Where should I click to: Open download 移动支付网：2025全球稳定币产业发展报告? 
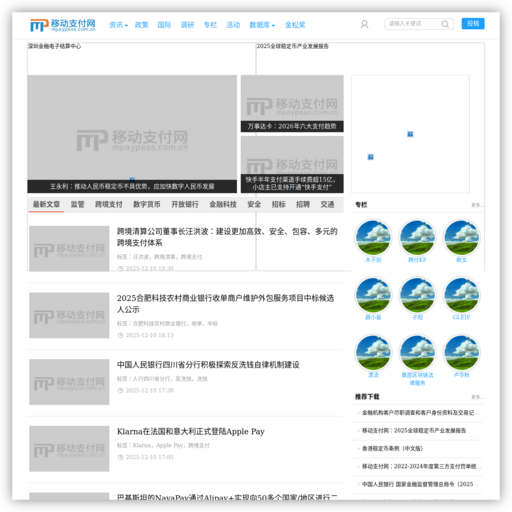414,431
